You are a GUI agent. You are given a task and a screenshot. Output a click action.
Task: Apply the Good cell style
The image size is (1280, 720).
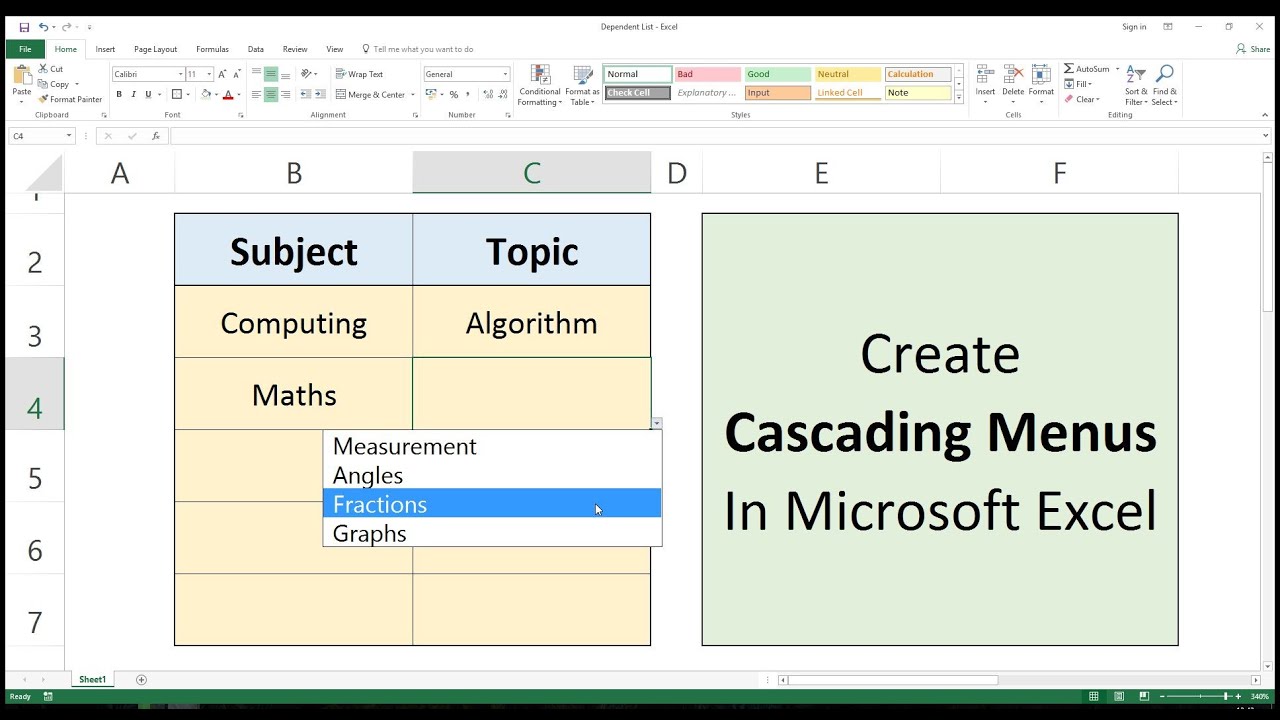tap(777, 74)
